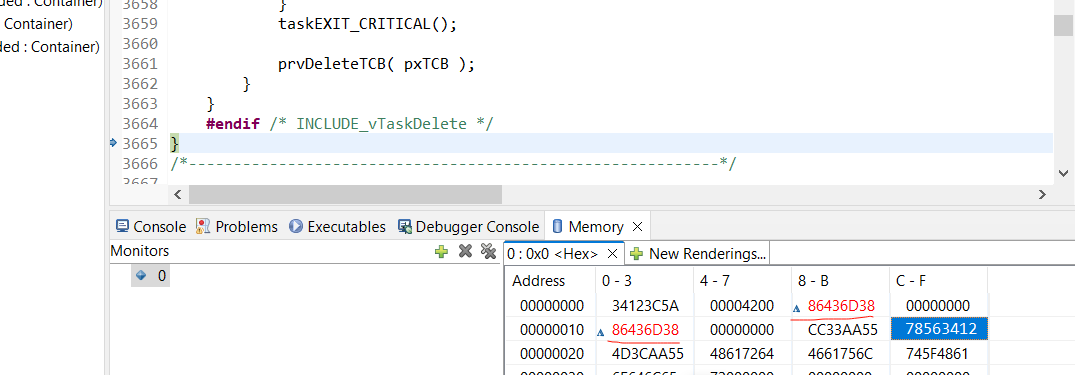Select memory cell 00004200
This screenshot has height=375, width=1075.
pos(742,305)
